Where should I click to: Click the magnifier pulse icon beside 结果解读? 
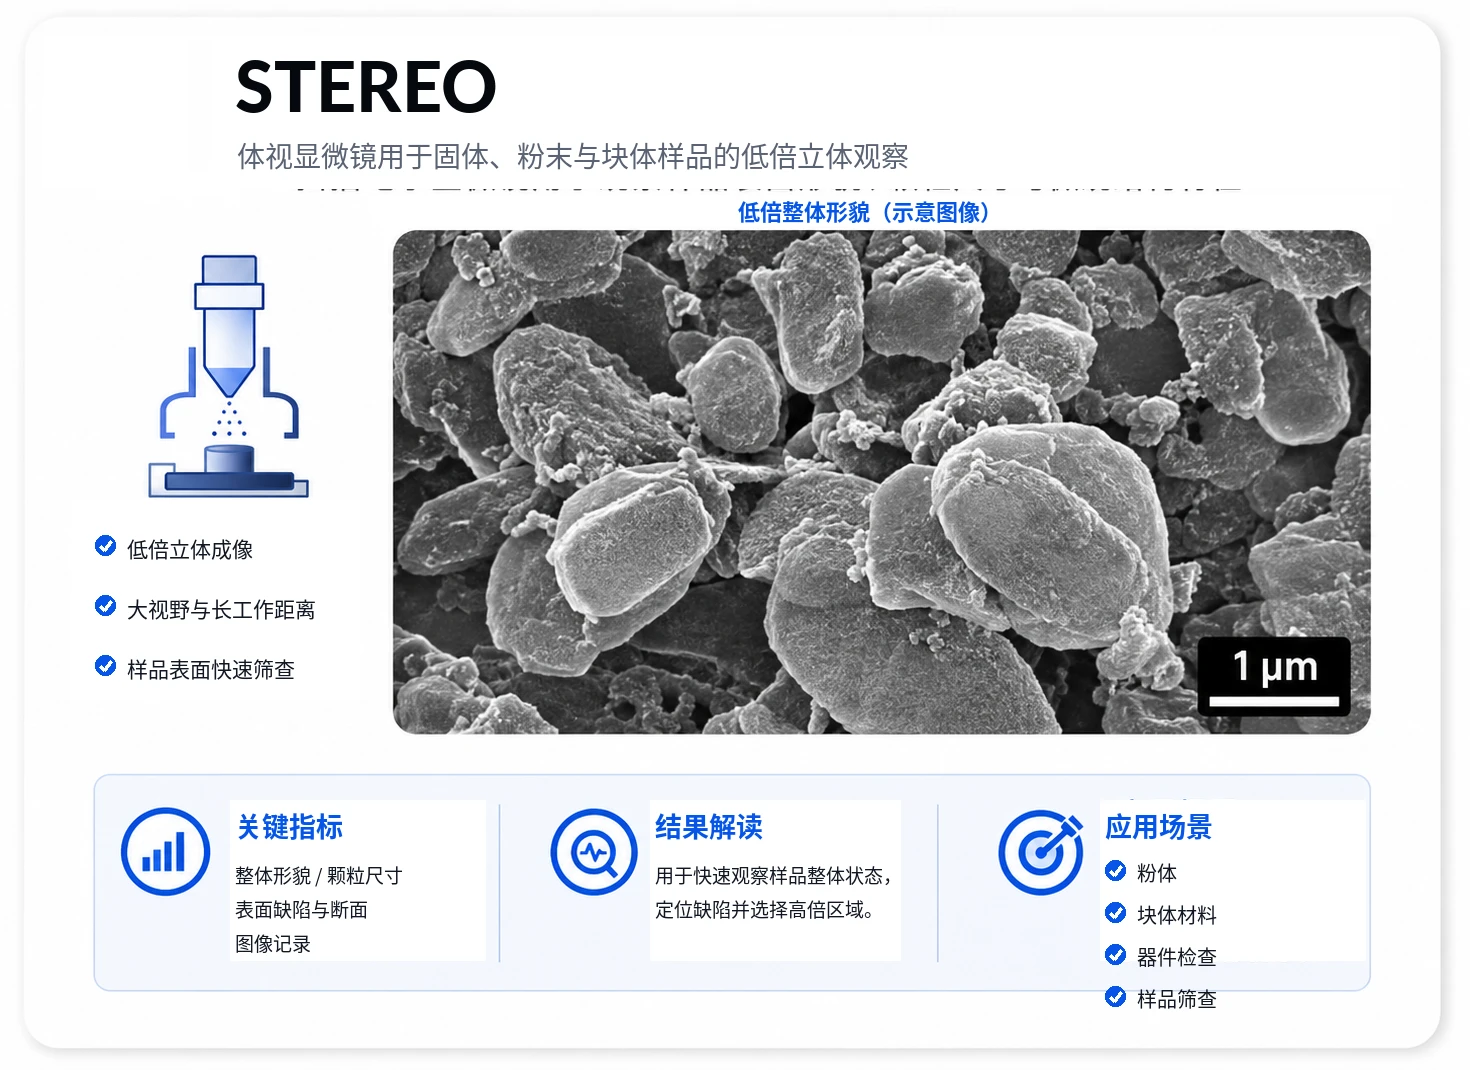tap(594, 852)
